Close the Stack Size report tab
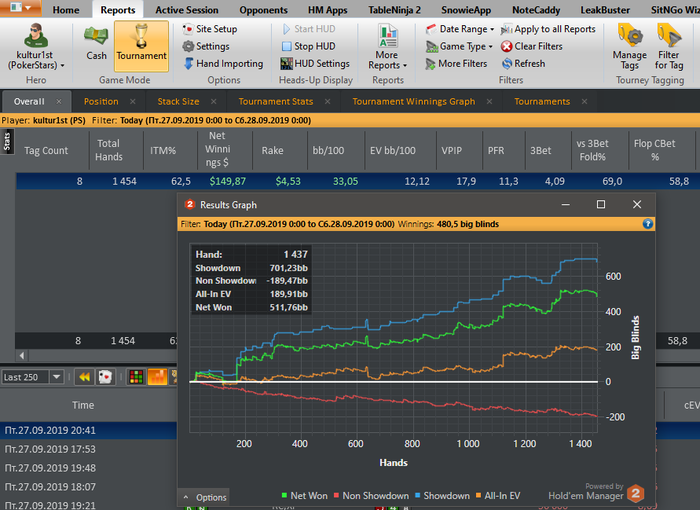 pyautogui.click(x=213, y=102)
